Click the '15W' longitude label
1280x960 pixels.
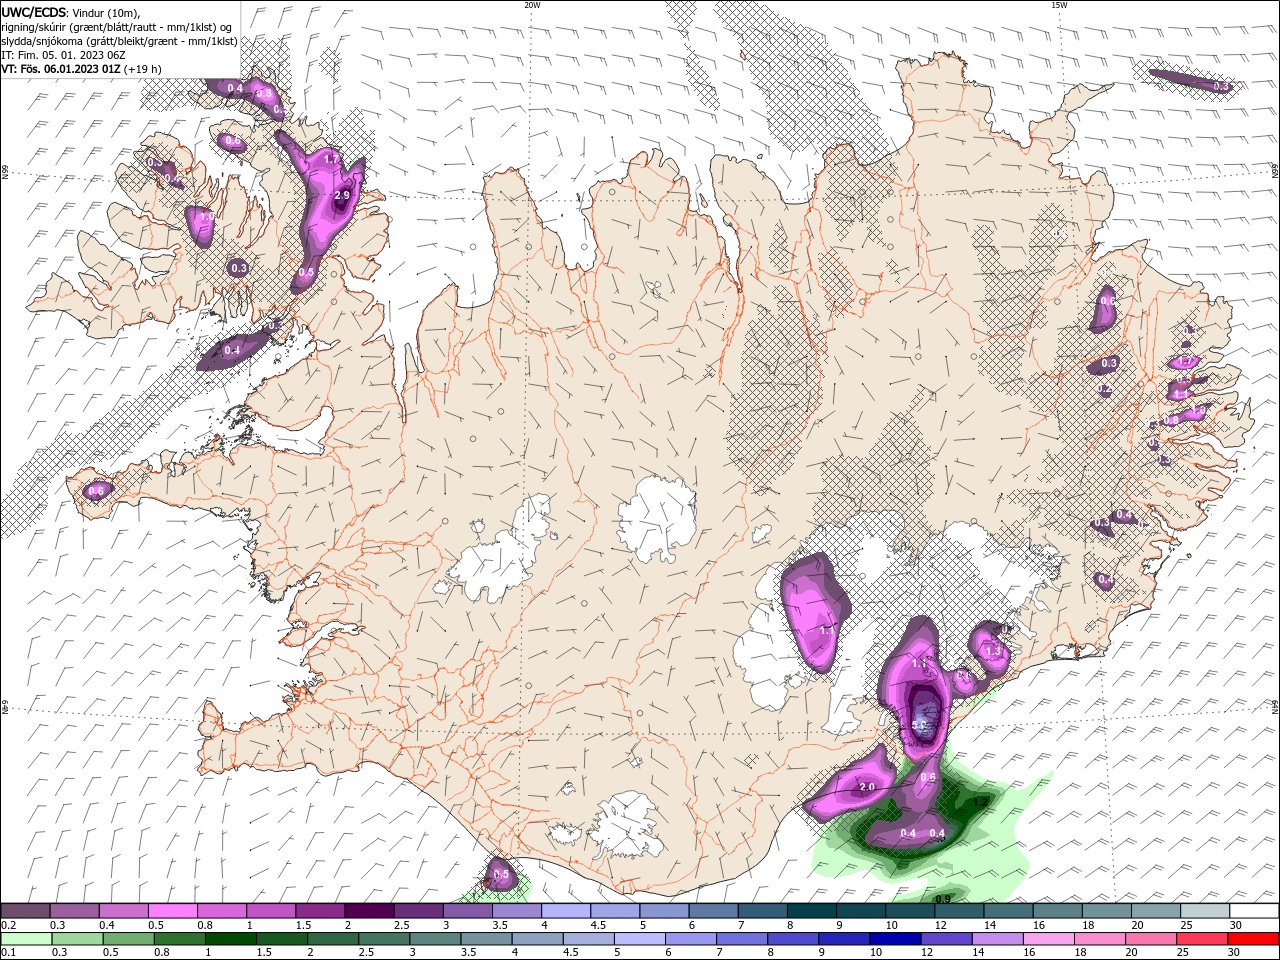click(x=1059, y=5)
